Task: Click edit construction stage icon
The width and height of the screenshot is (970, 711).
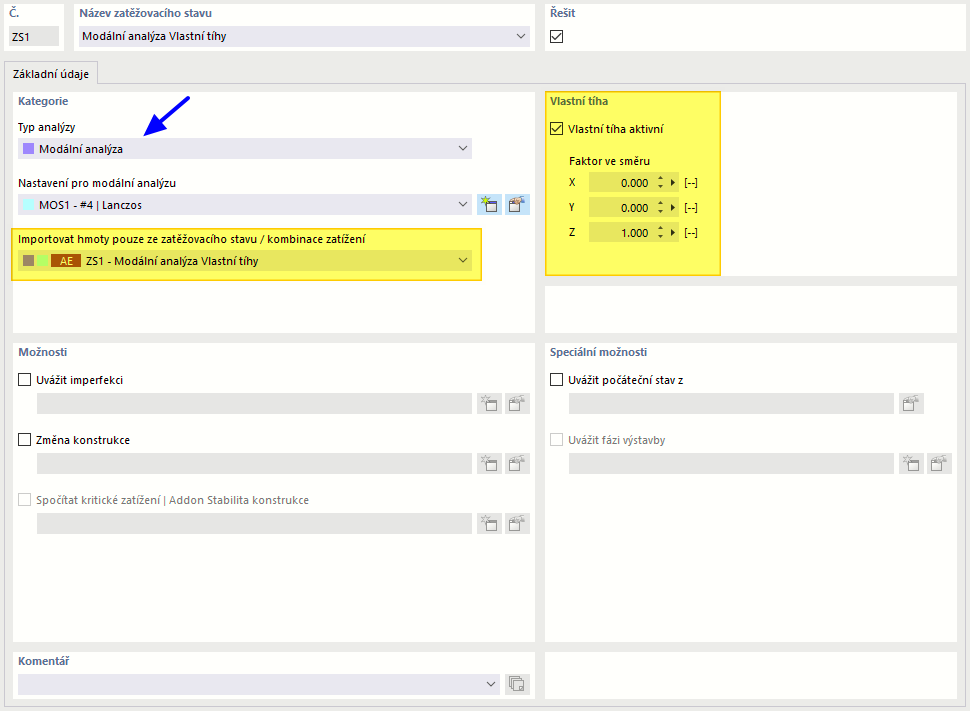Action: pyautogui.click(x=938, y=463)
